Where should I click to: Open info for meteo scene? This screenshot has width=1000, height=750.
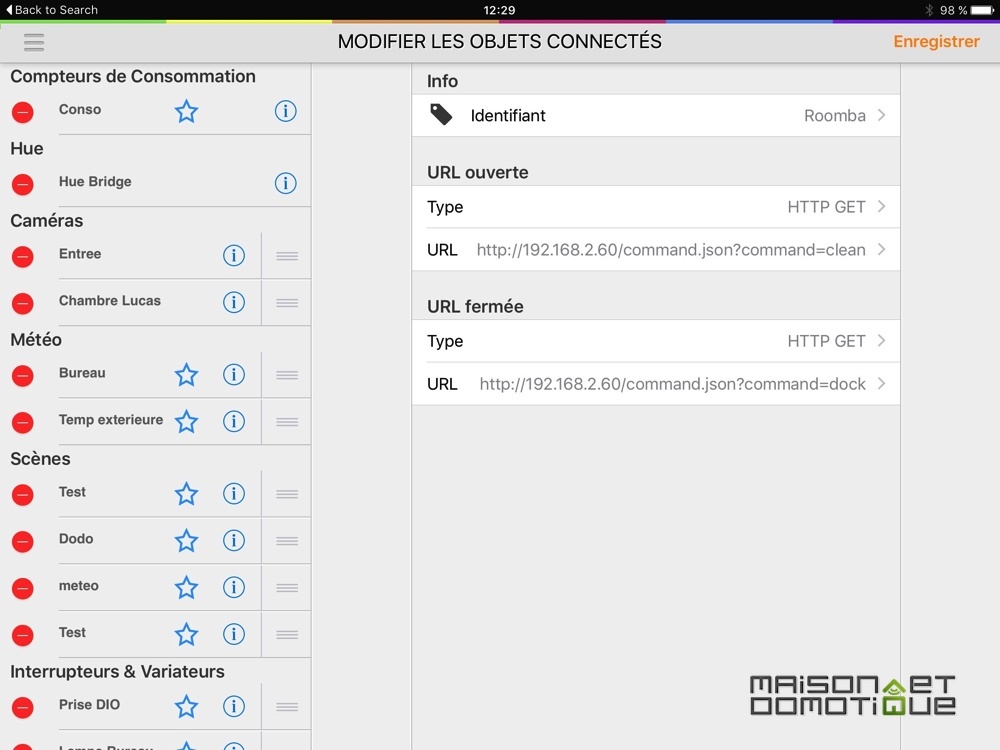[233, 587]
